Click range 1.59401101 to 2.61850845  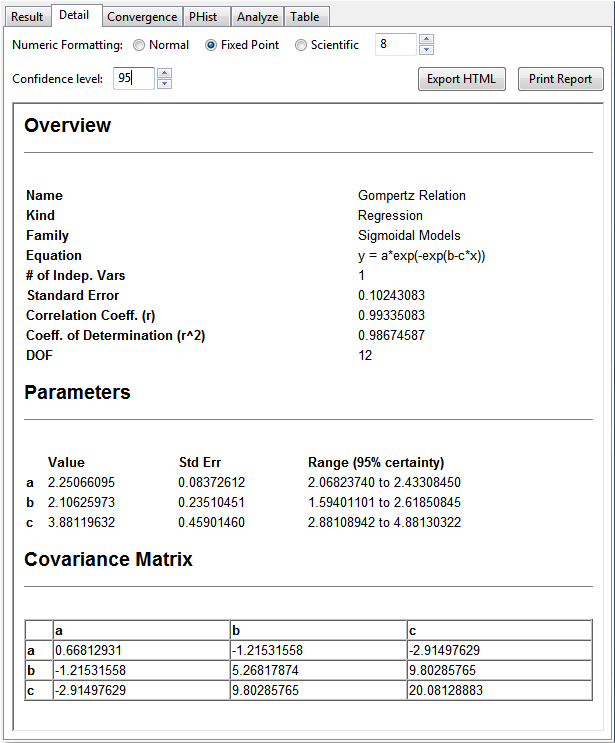tap(384, 502)
